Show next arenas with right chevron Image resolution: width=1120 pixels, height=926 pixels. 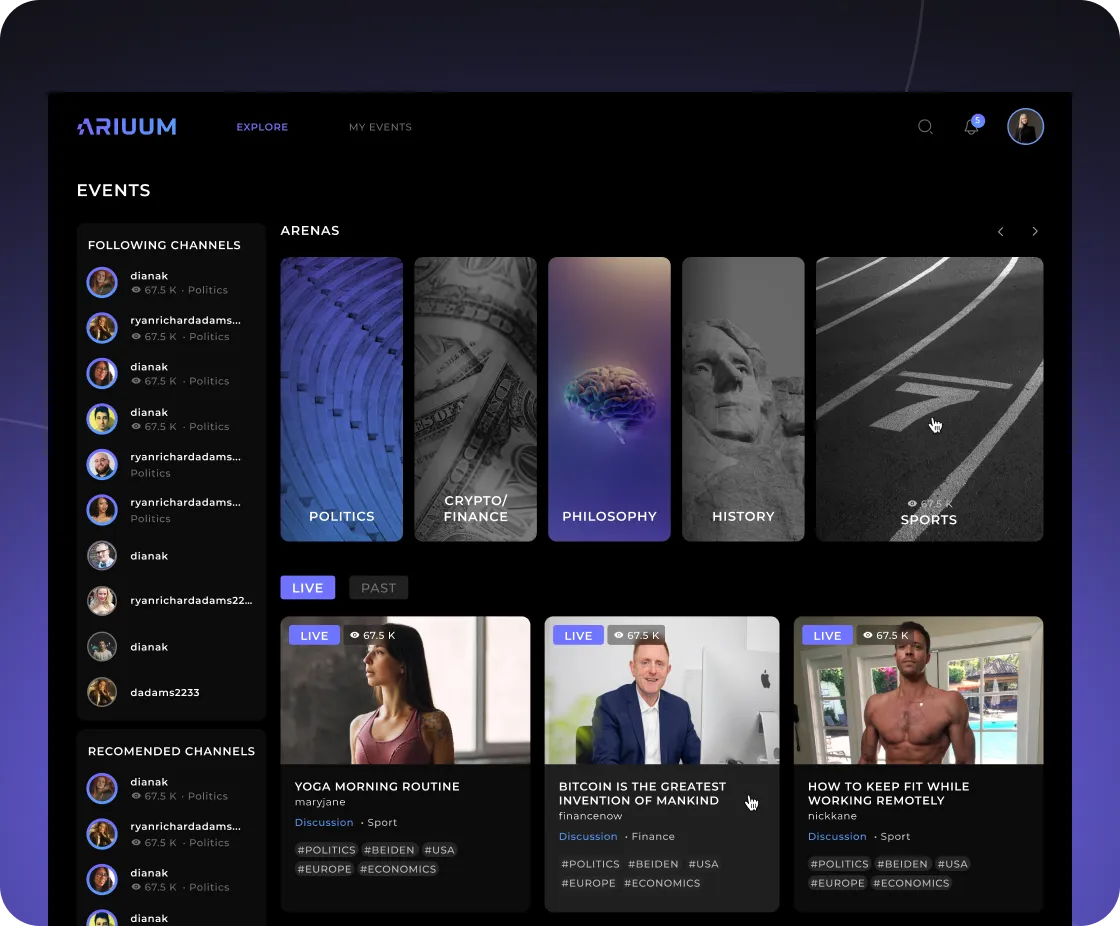click(1035, 232)
